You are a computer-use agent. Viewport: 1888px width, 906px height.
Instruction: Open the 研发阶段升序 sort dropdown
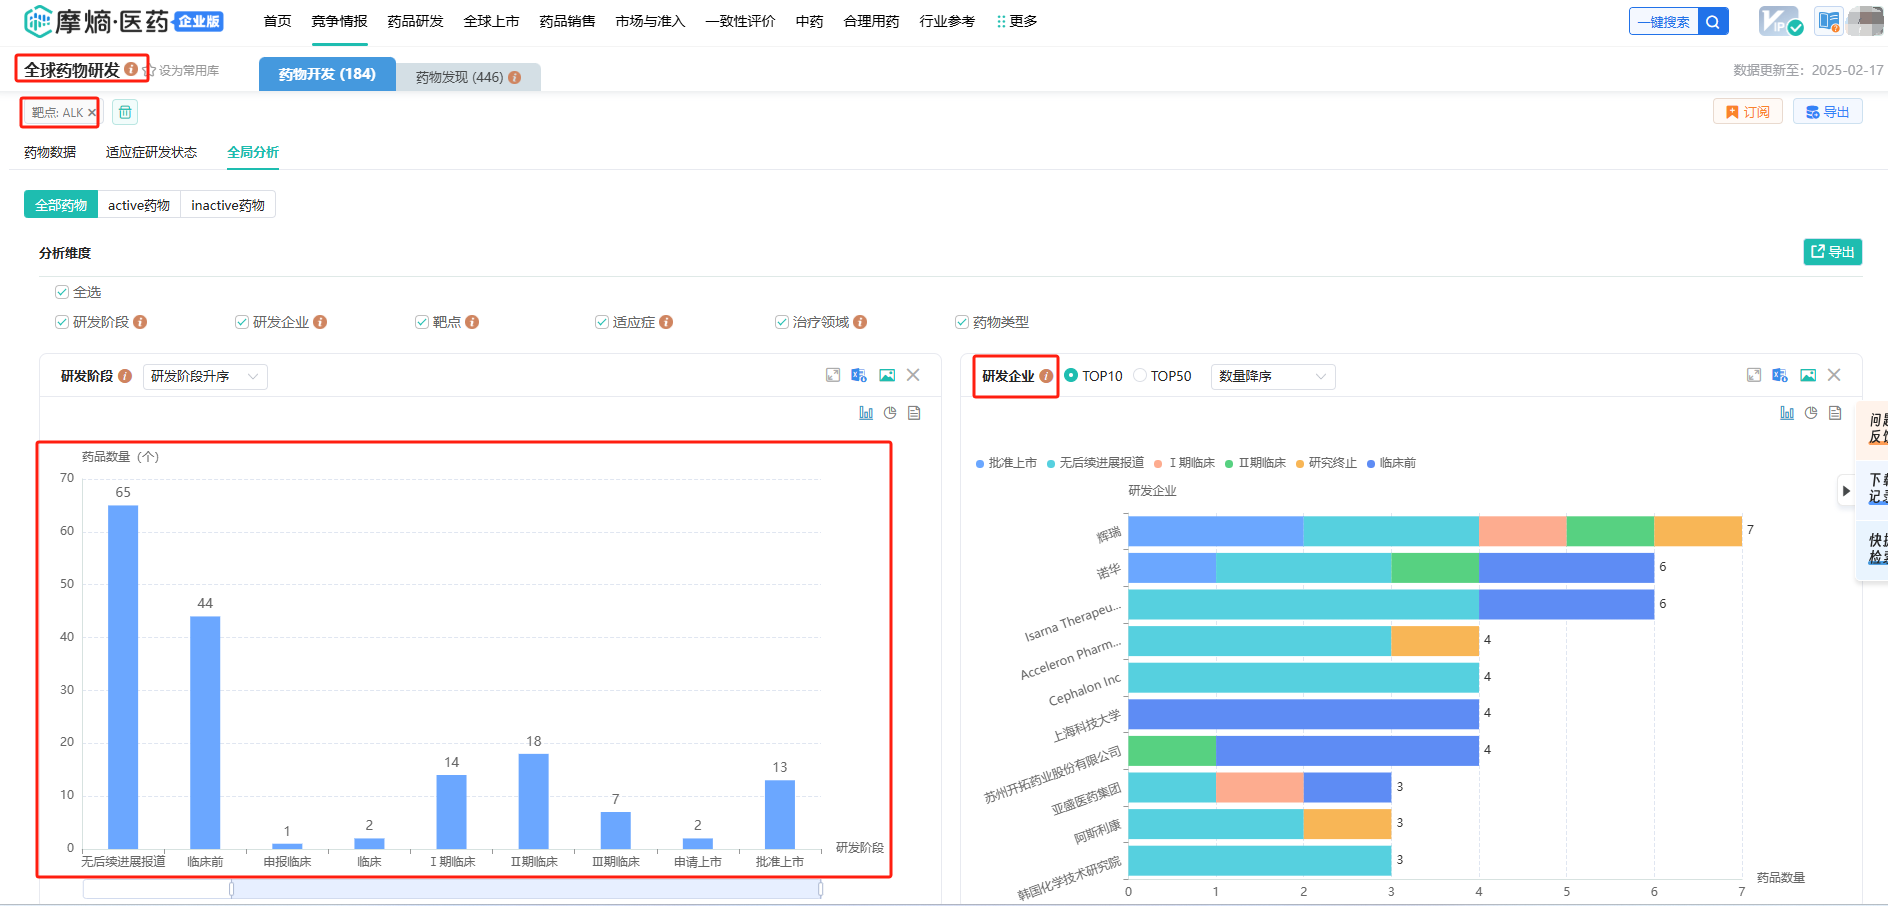pyautogui.click(x=205, y=376)
